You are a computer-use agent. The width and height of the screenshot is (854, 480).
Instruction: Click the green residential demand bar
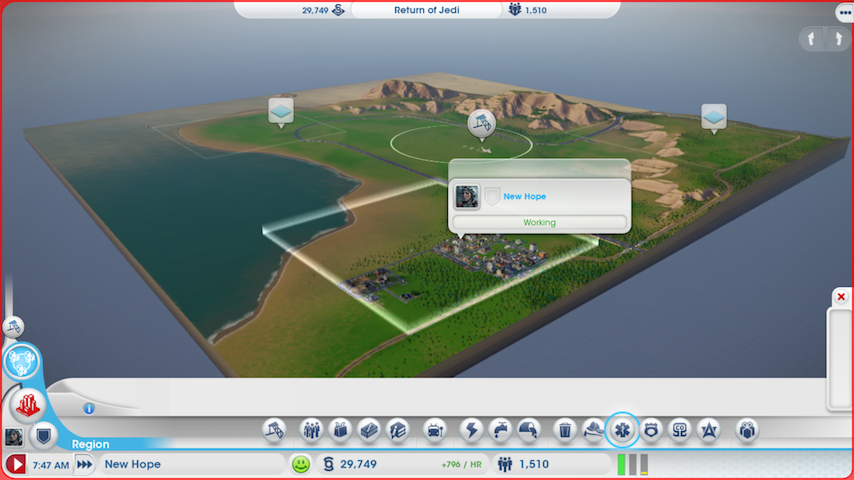621,464
